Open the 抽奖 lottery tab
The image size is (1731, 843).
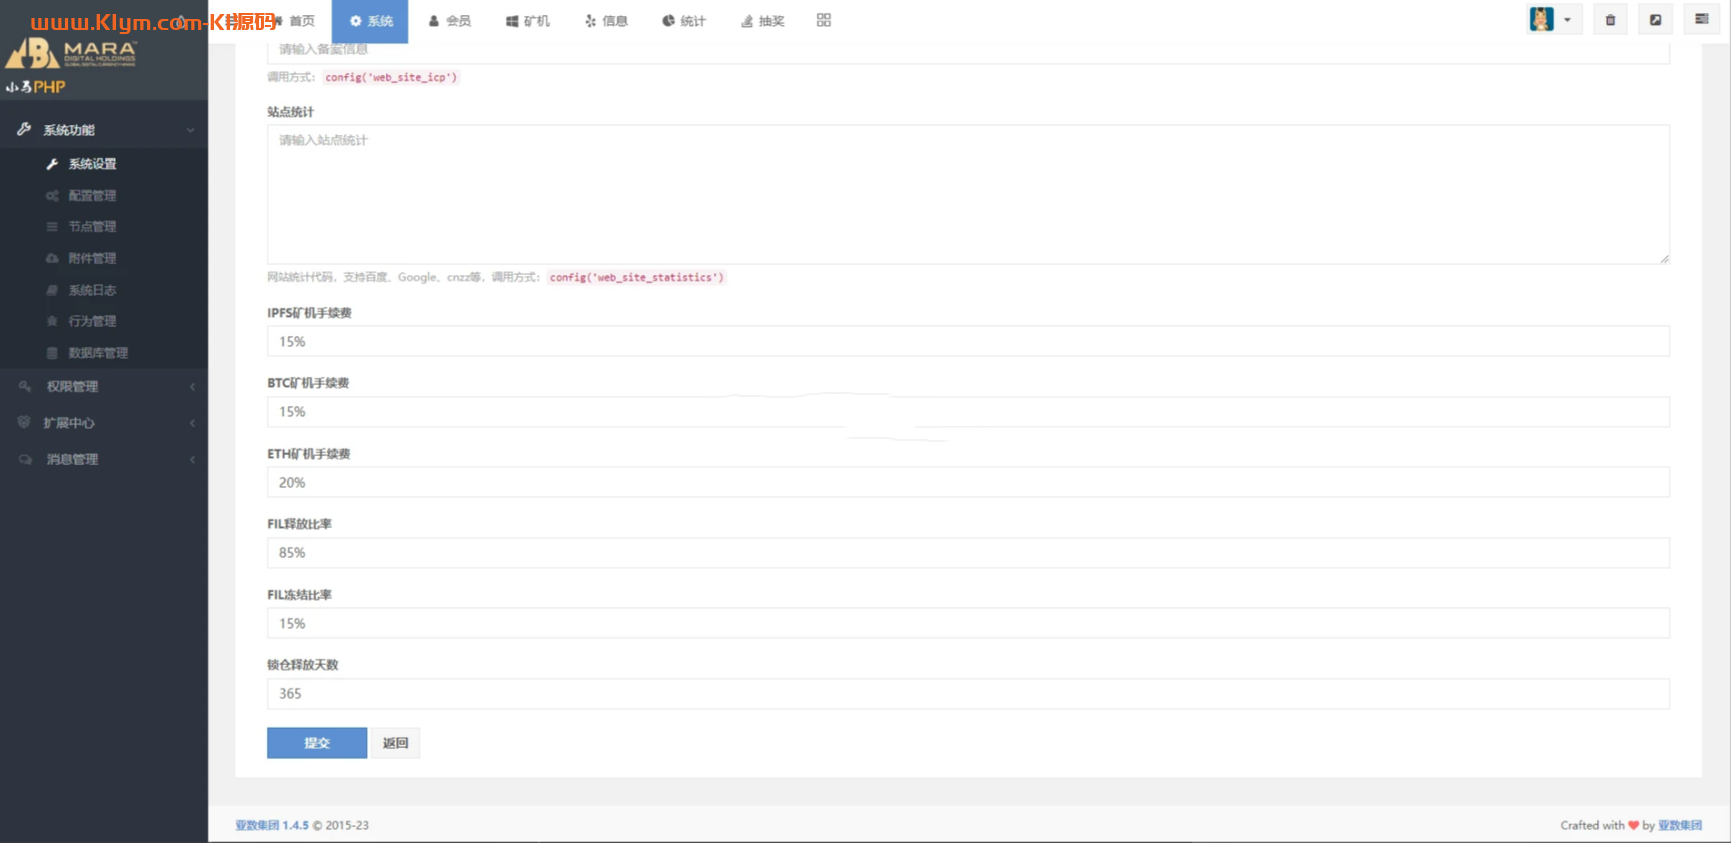point(762,21)
